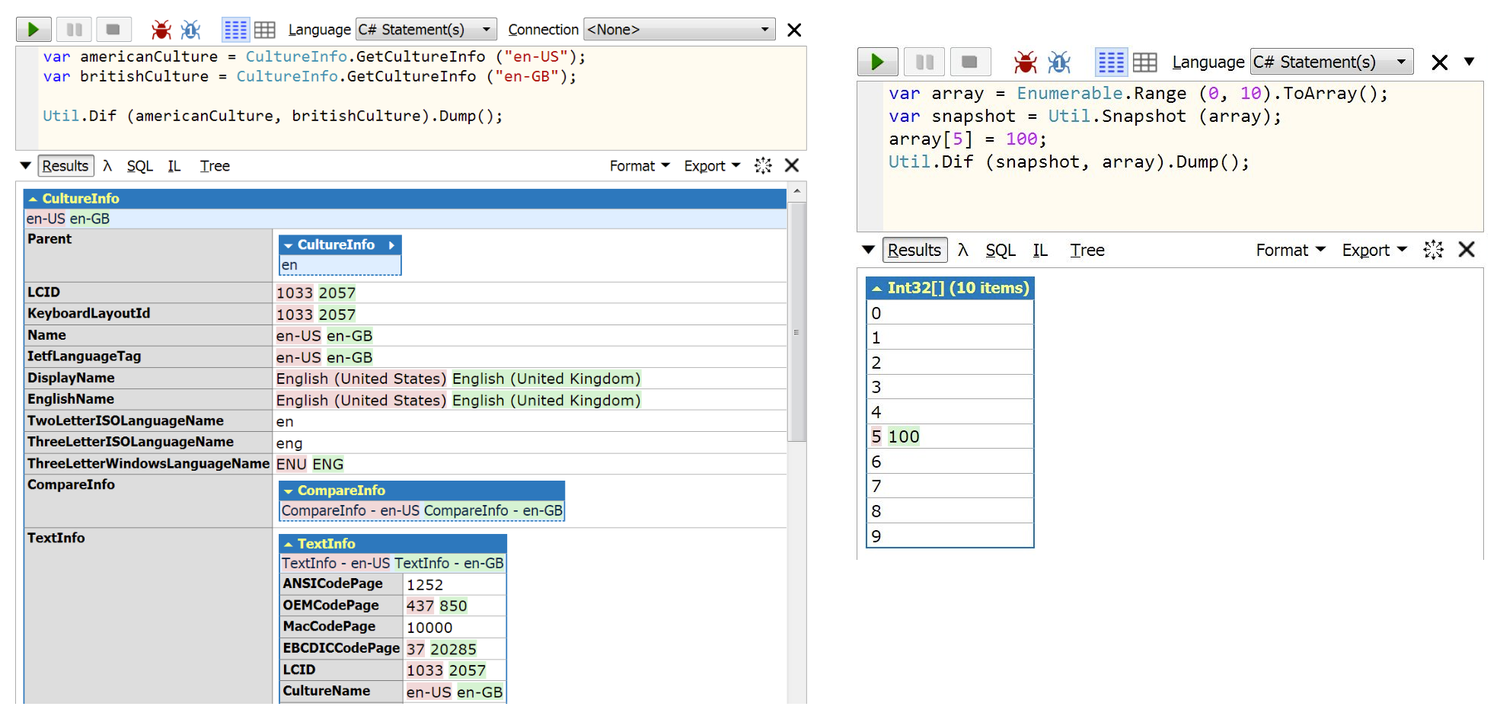Click the pause button in right panel
The height and width of the screenshot is (716, 1500).
coord(924,62)
